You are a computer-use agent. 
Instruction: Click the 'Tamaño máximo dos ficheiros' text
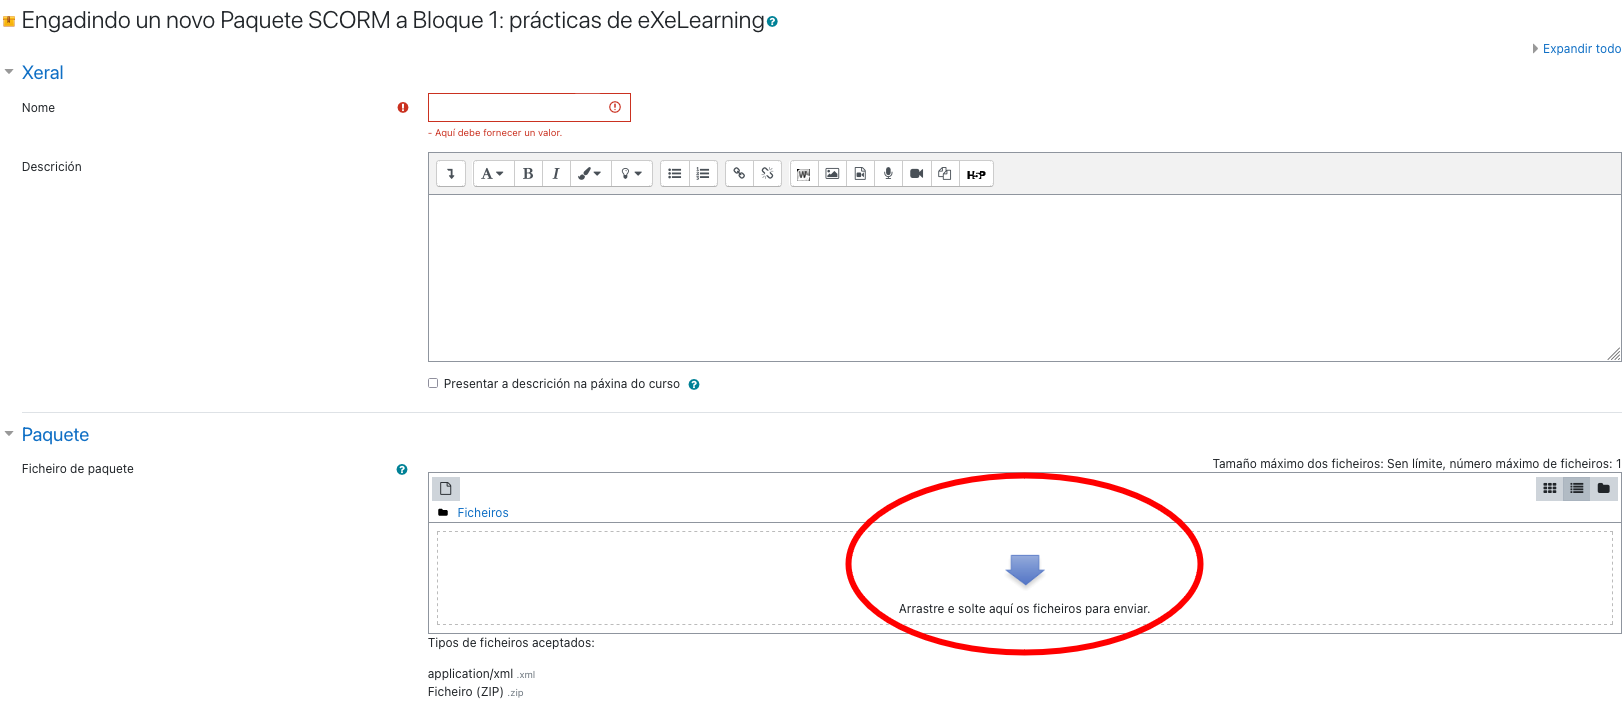click(1417, 464)
